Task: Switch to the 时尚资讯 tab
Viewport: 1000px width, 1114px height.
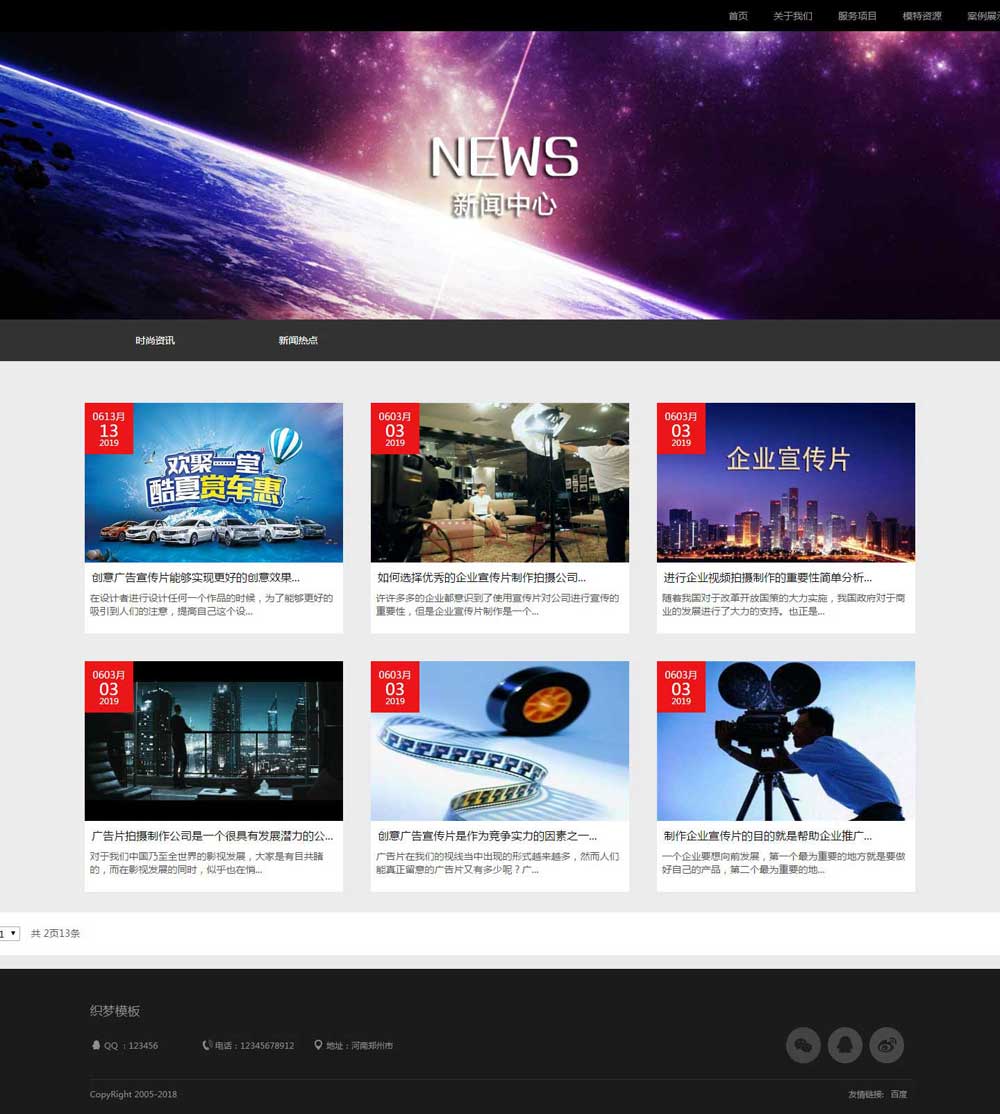Action: pos(155,341)
